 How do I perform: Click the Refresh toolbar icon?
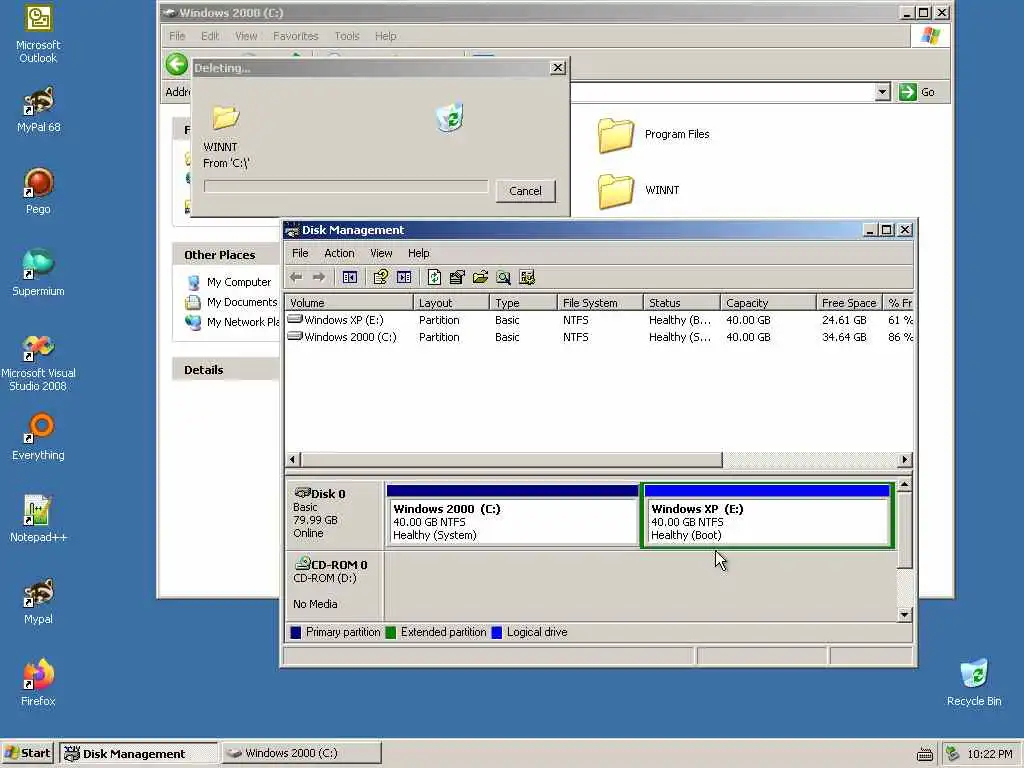point(434,278)
